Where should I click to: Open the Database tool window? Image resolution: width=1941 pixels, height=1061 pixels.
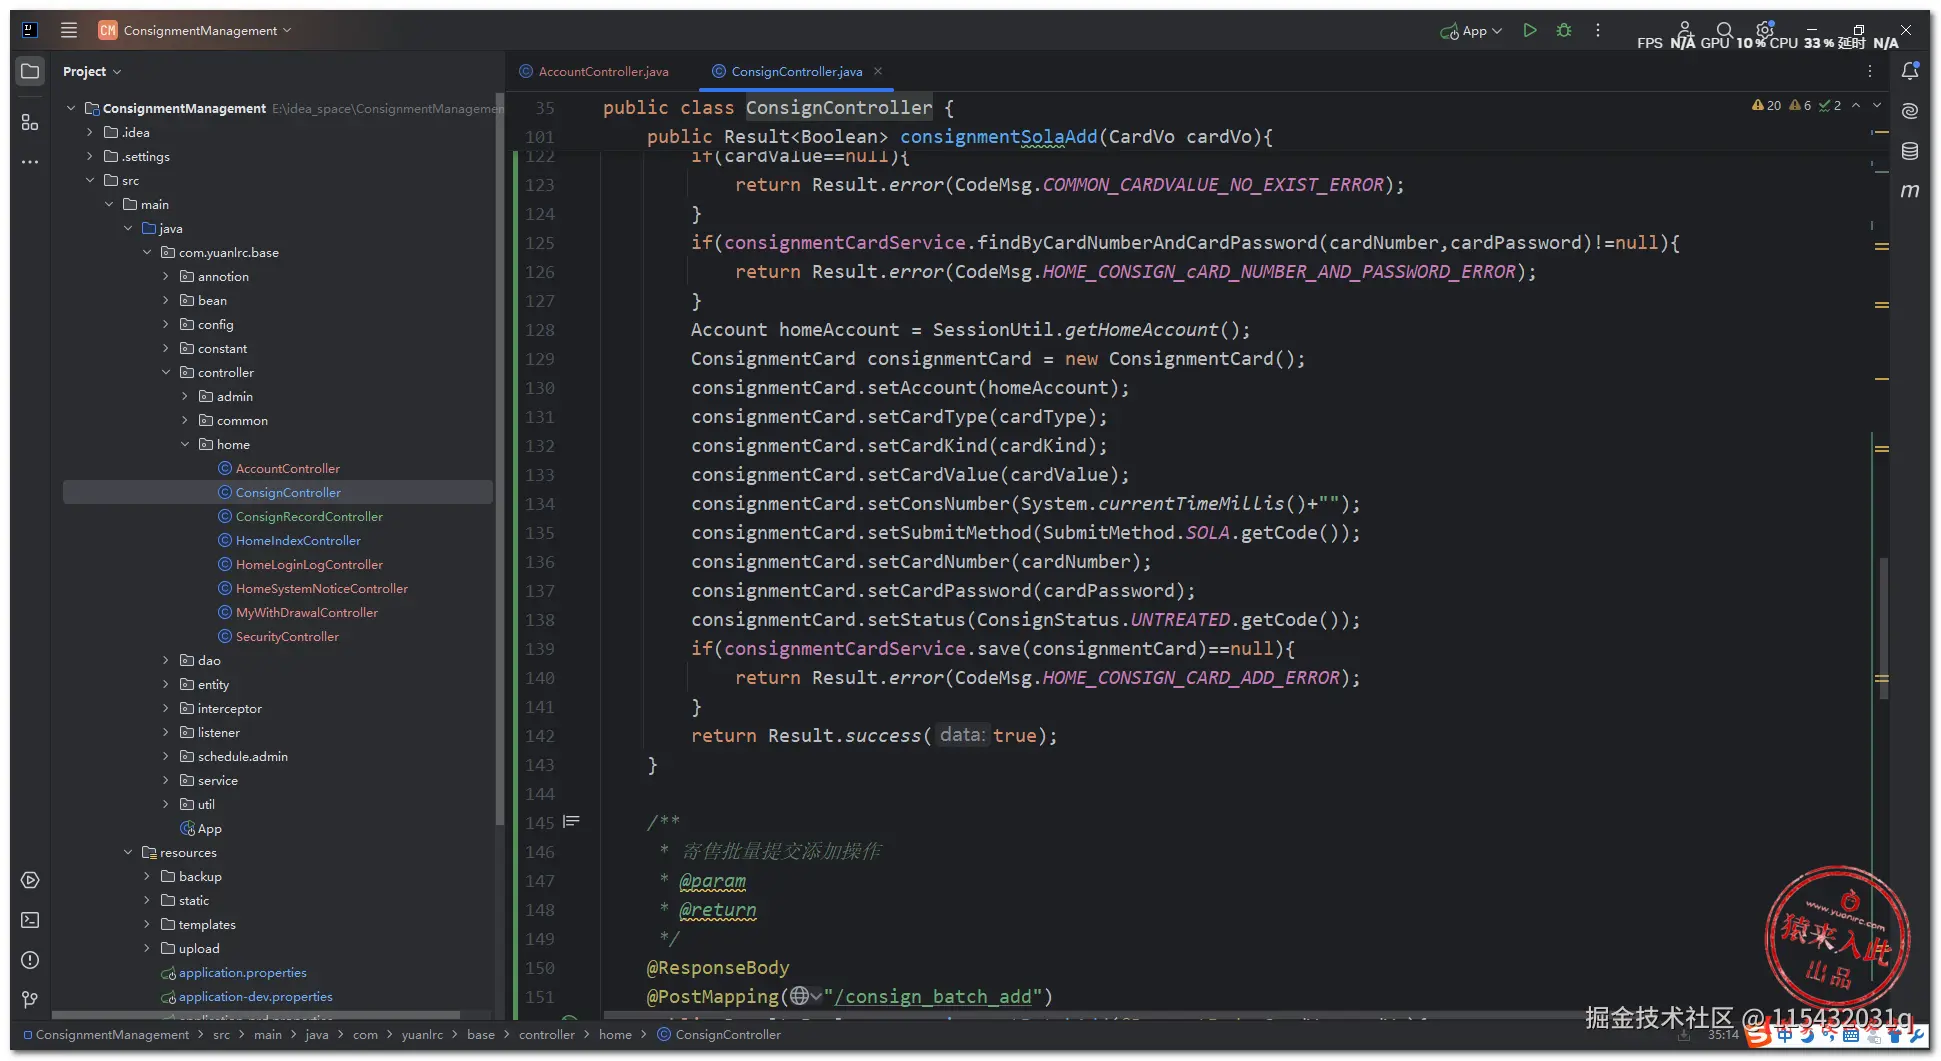point(1910,151)
